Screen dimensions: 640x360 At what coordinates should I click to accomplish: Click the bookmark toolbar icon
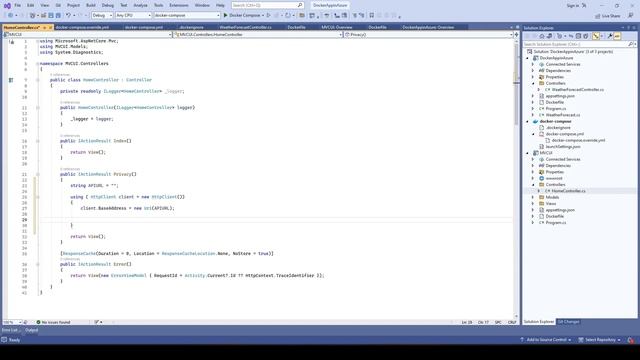(371, 15)
